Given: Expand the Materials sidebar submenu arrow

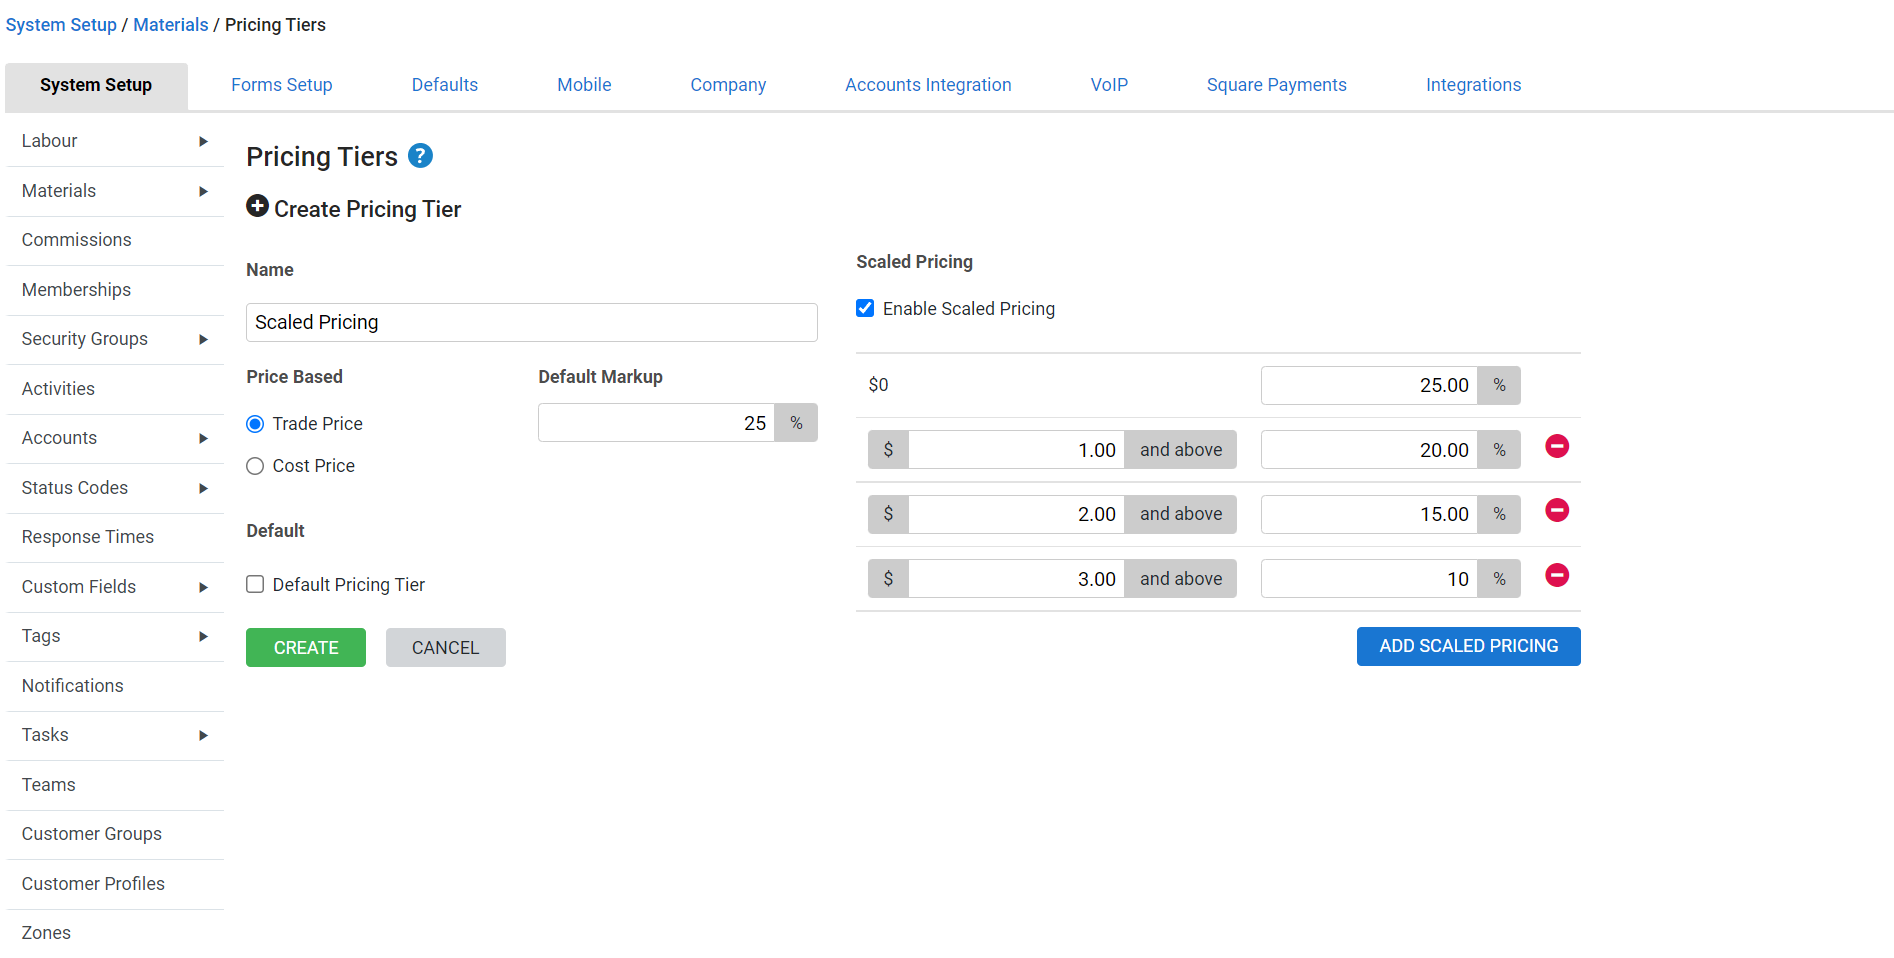Looking at the screenshot, I should (203, 191).
